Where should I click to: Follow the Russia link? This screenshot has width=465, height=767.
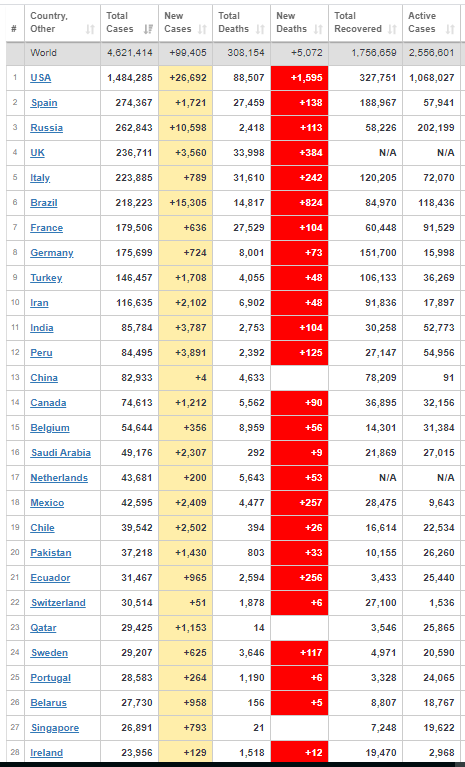pos(46,128)
